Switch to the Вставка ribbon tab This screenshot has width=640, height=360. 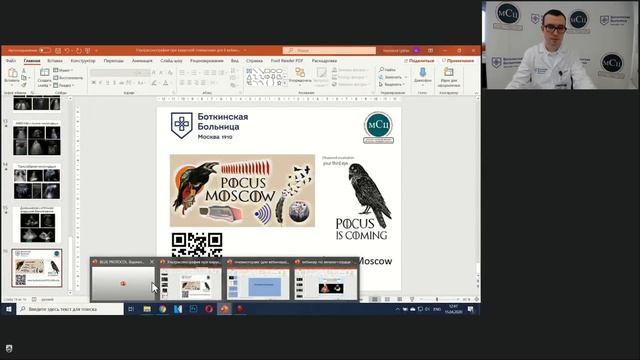coord(55,61)
